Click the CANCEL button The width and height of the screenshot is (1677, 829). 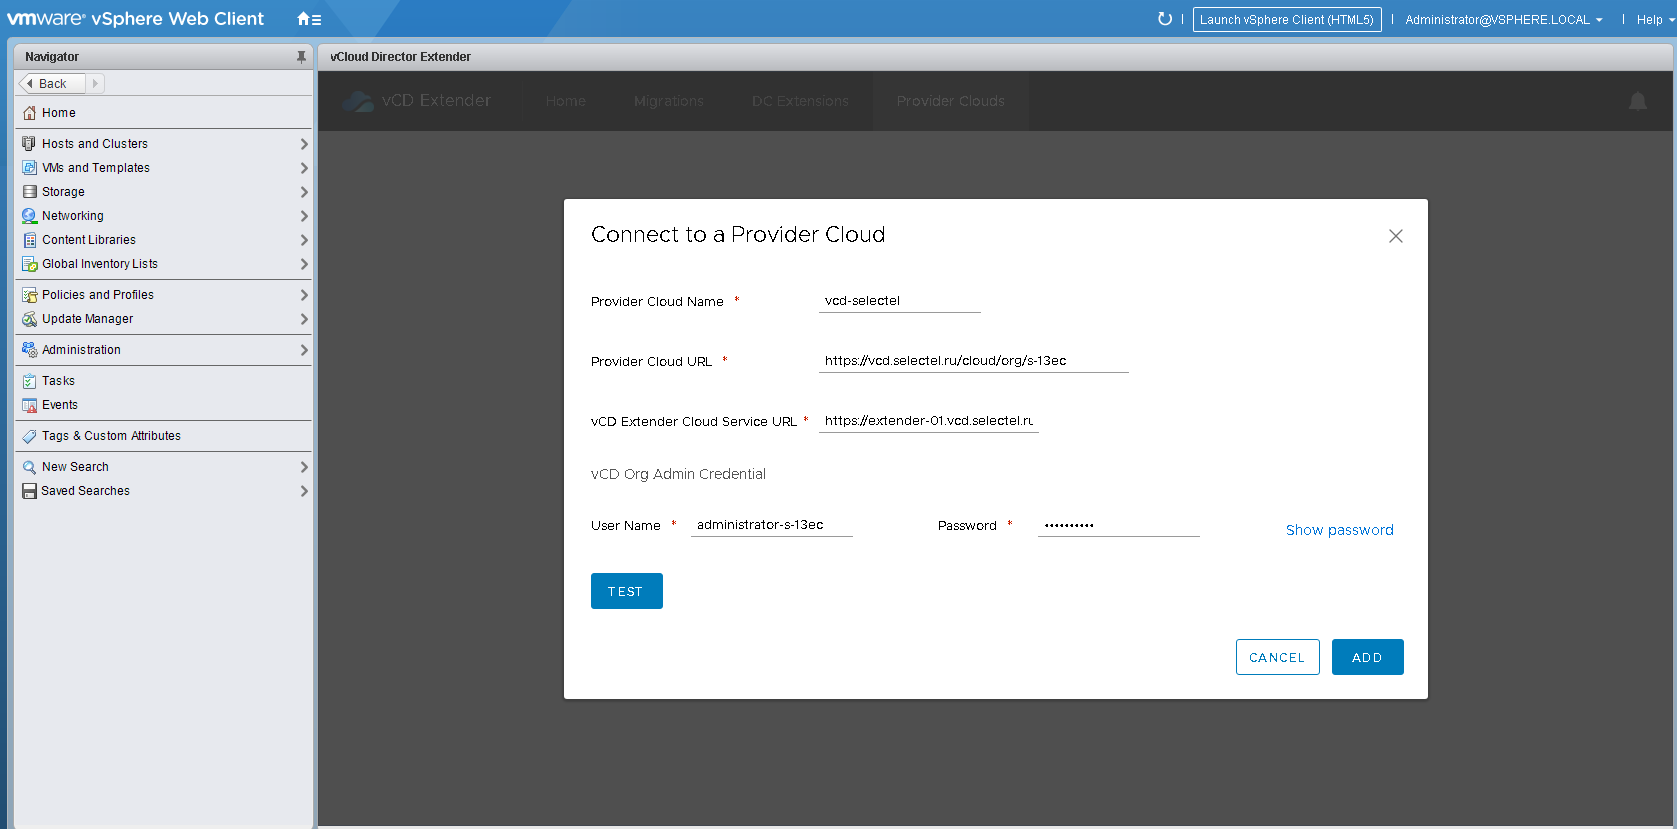click(1278, 657)
